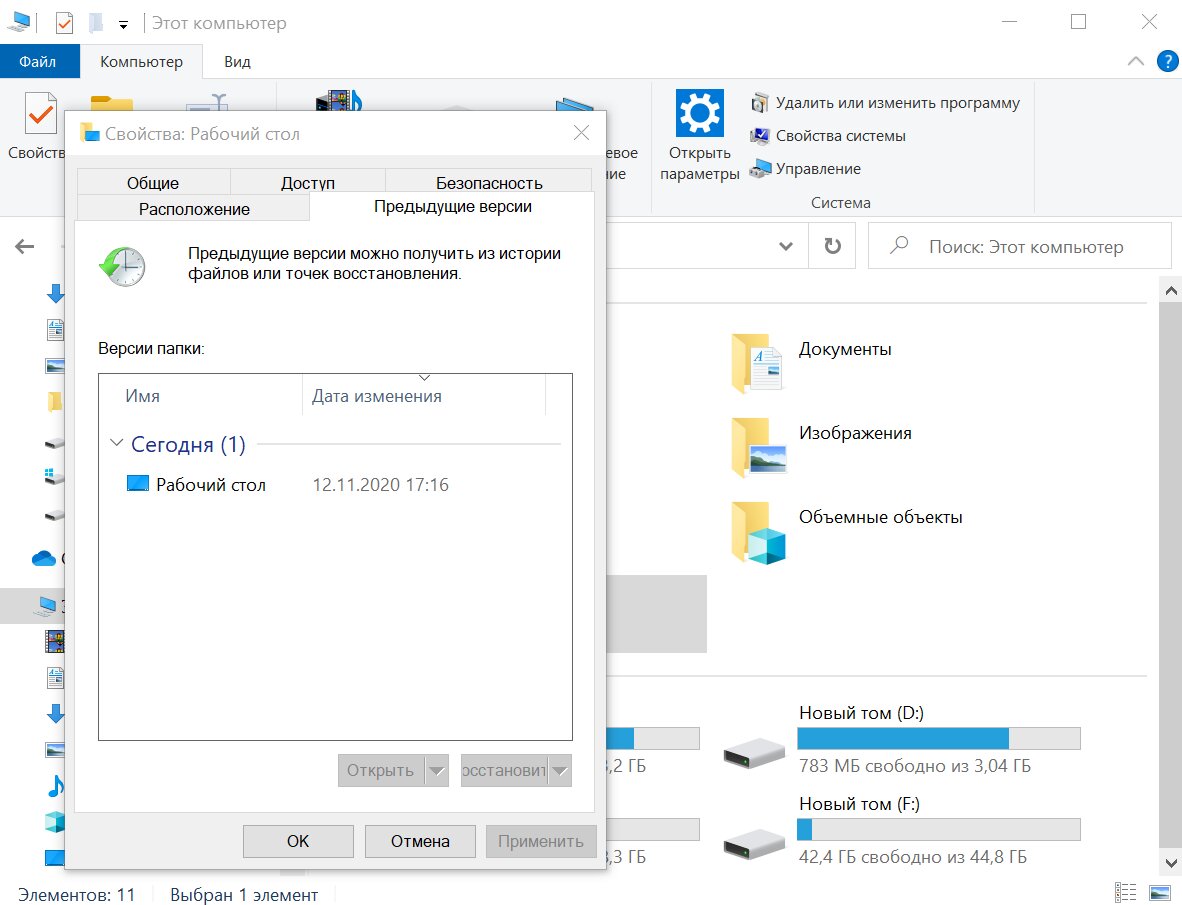Click the search field Поиск: Этот компьютер
The image size is (1182, 905).
[1019, 246]
